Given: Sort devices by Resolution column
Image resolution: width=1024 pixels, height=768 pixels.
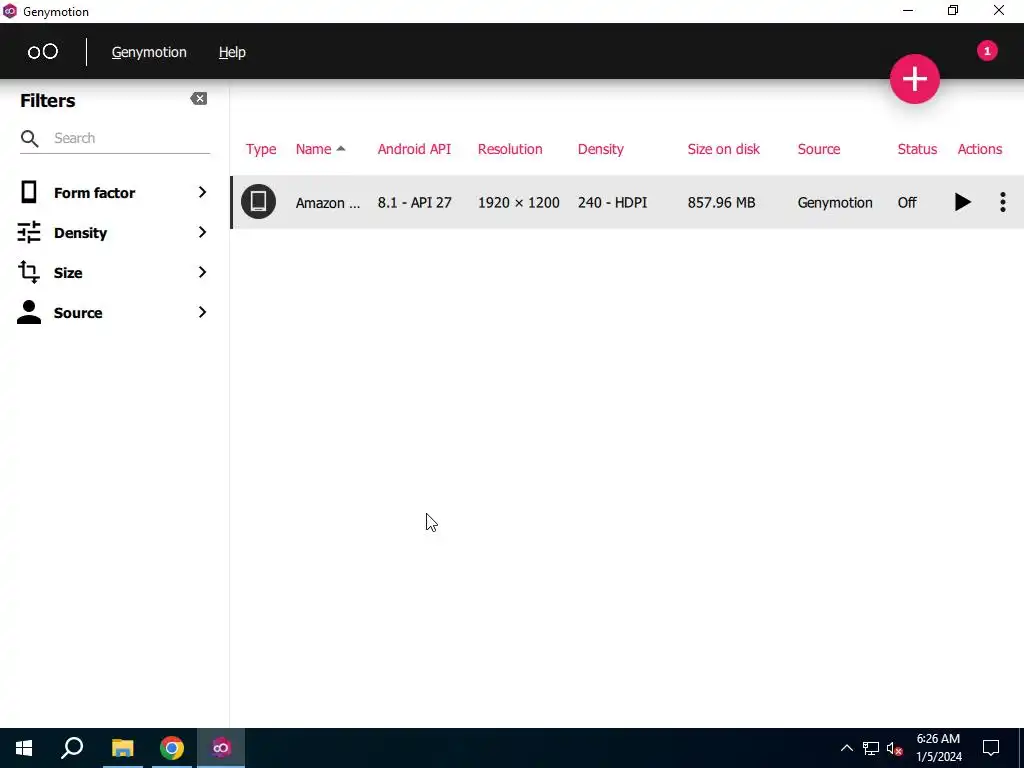Looking at the screenshot, I should (x=510, y=149).
